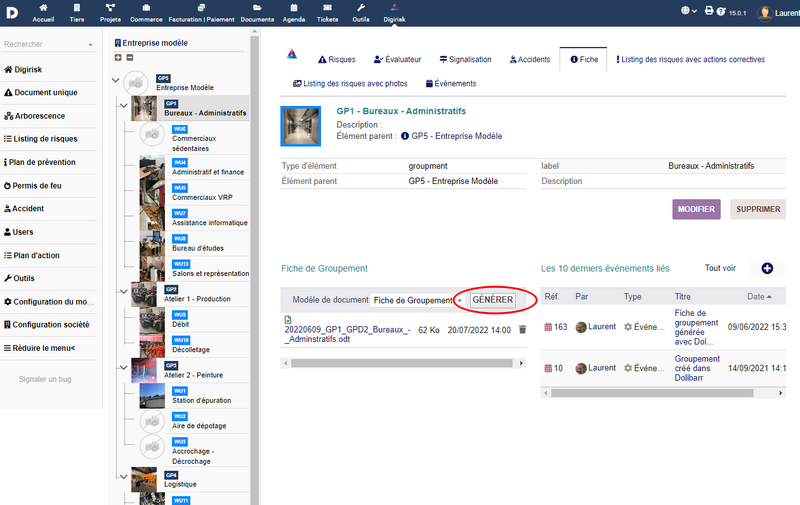Open the Documents module icon

(257, 8)
